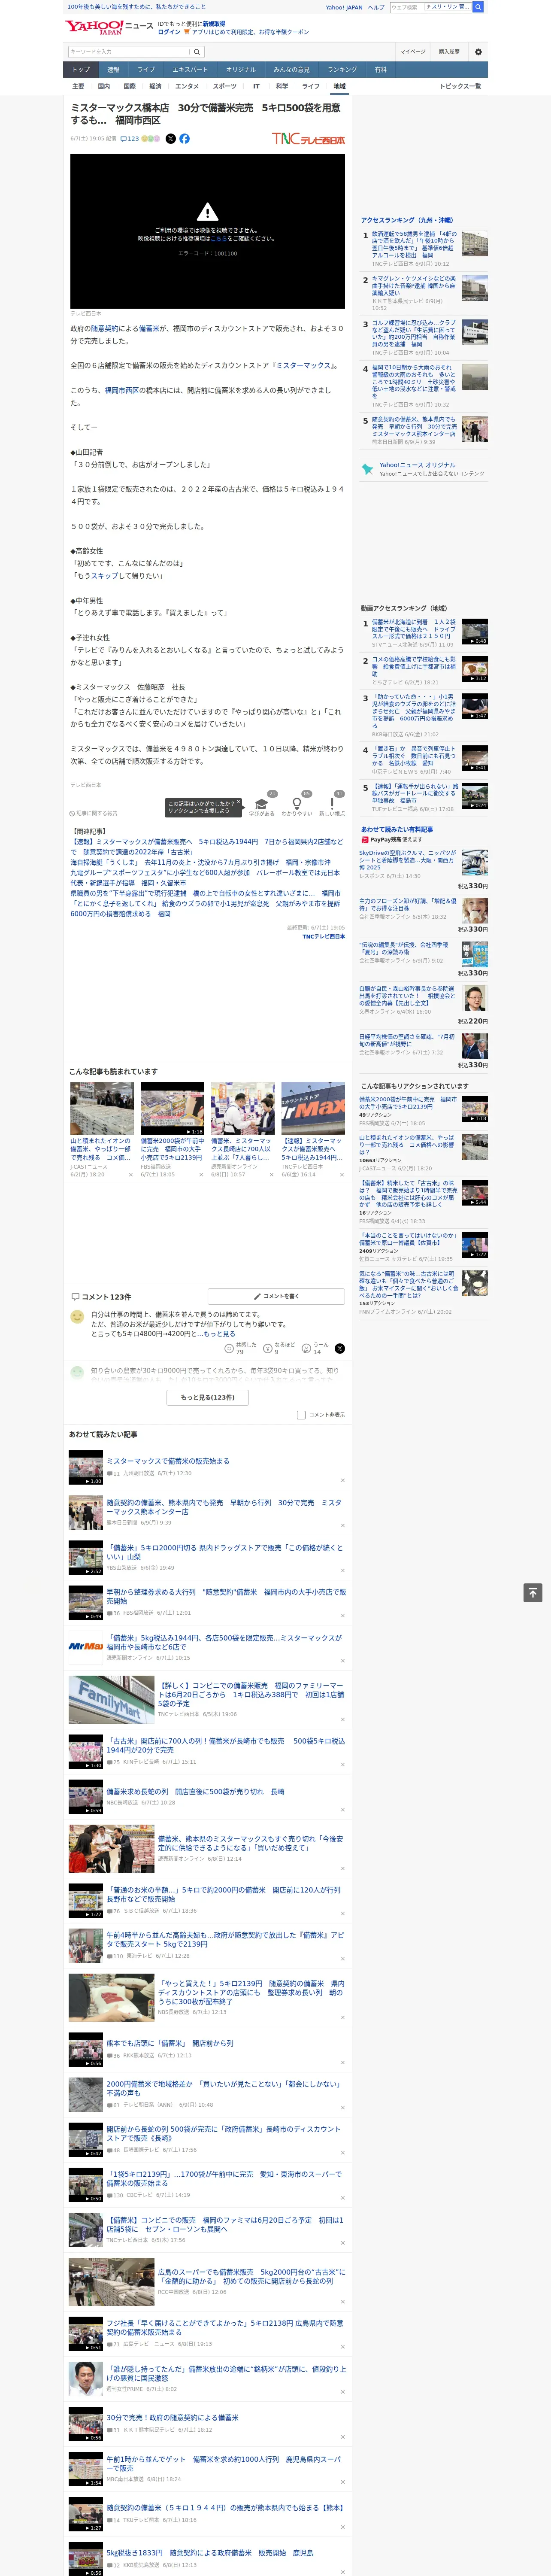The image size is (551, 2576).
Task: Toggle the コメント非表示 checkbox
Action: 301,1415
